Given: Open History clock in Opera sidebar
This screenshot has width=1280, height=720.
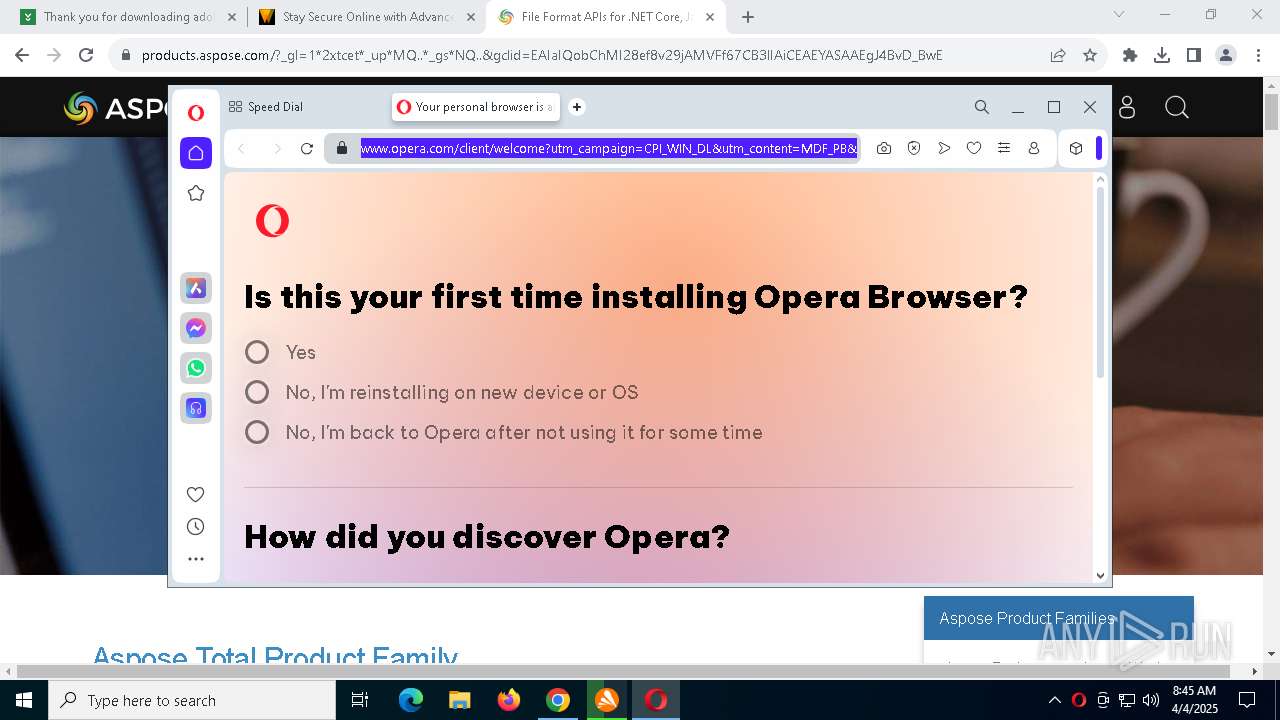Looking at the screenshot, I should 196,527.
